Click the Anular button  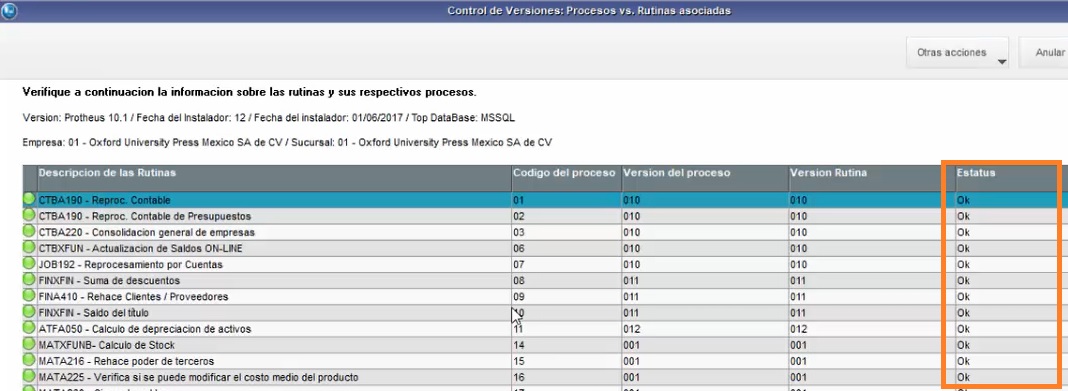(x=1043, y=52)
